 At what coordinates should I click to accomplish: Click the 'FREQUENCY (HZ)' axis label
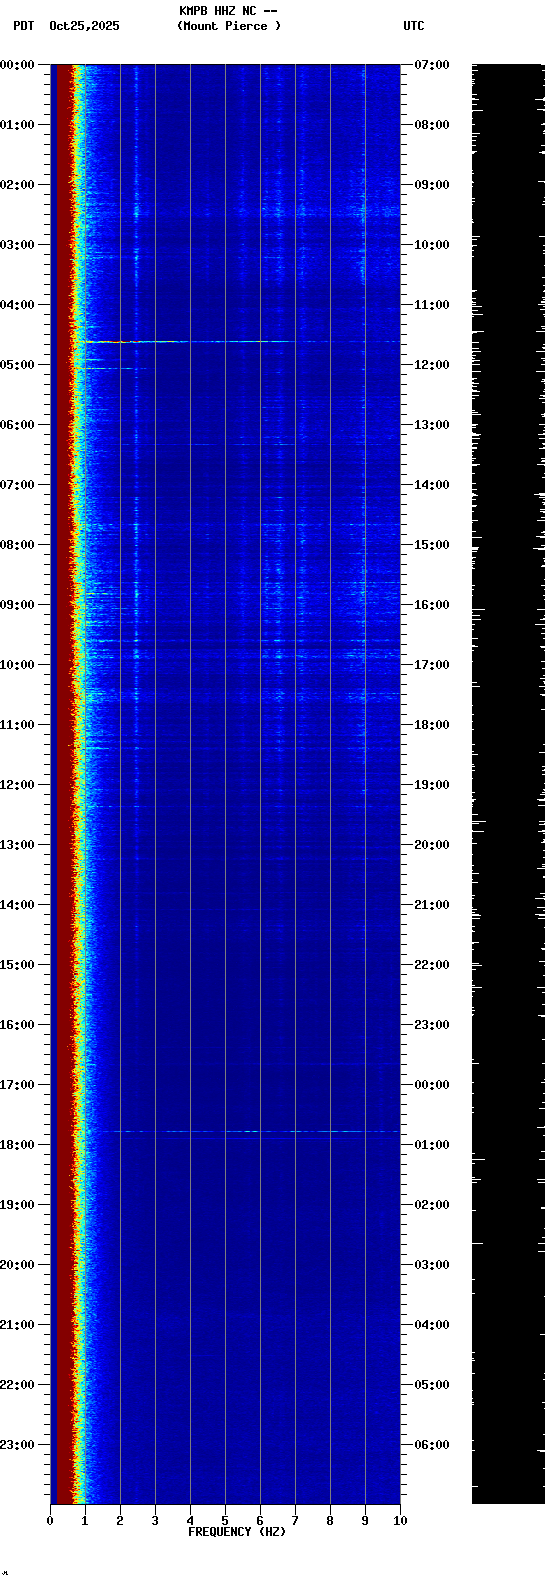click(x=237, y=1532)
